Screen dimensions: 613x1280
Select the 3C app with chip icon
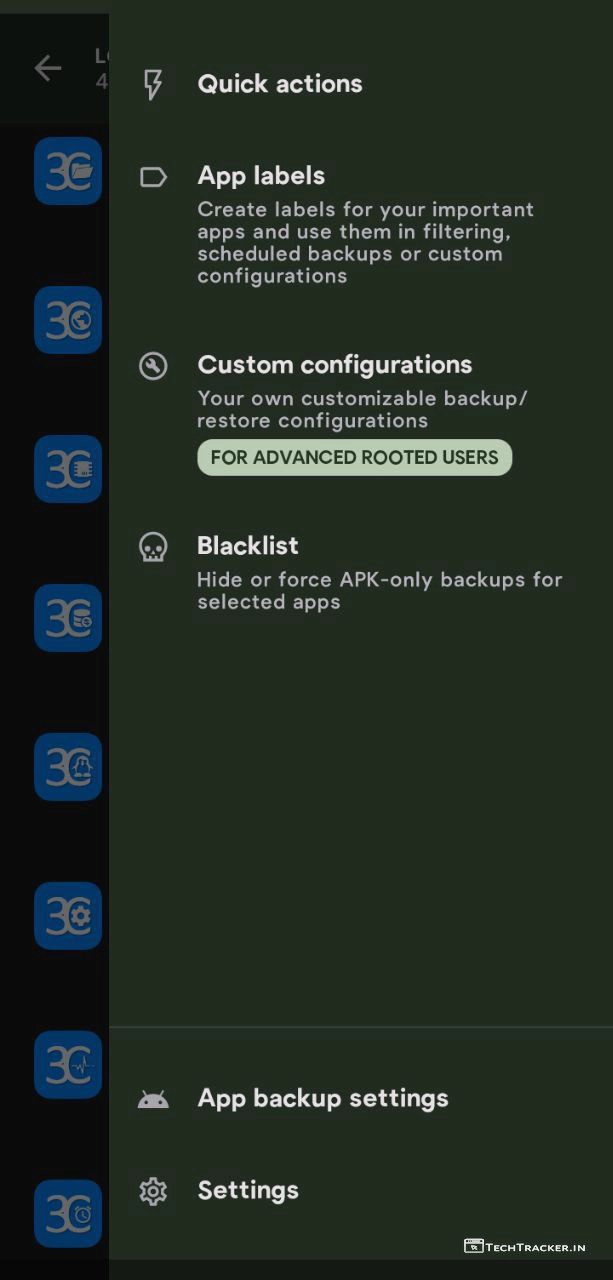68,469
